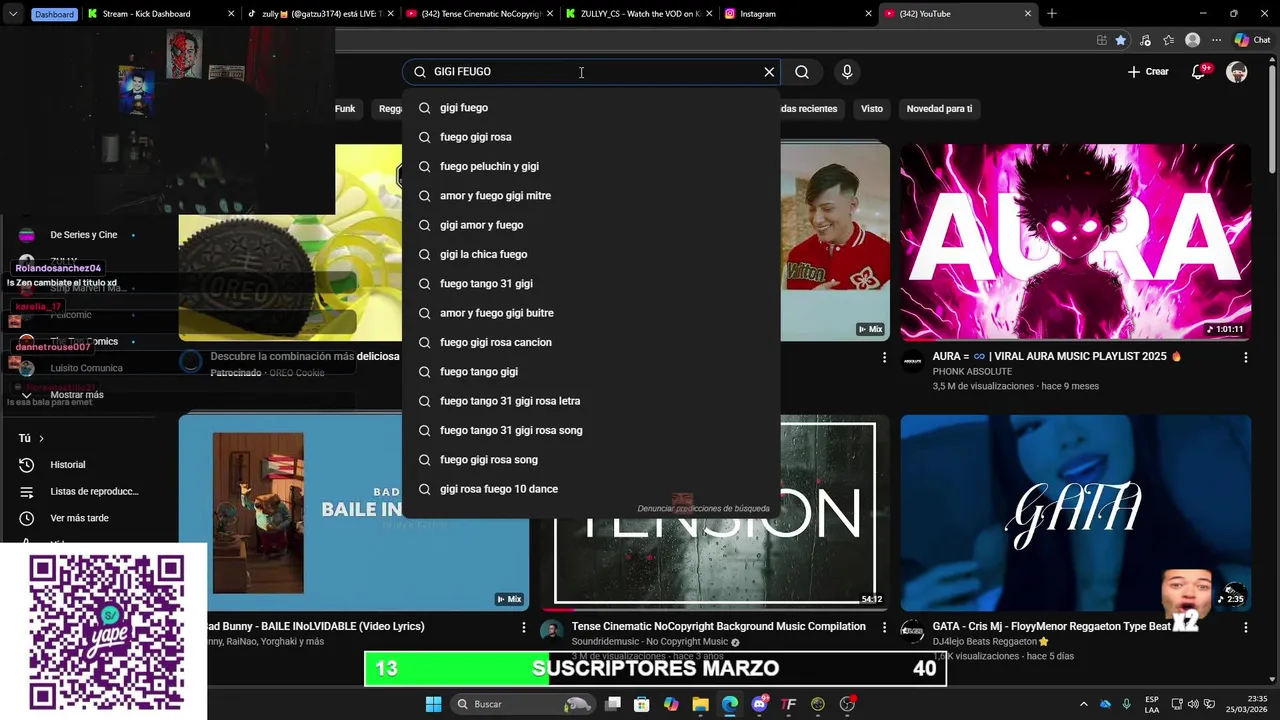This screenshot has width=1280, height=720.
Task: Open the PHONK ABSOLUTE channel link
Action: 972,371
